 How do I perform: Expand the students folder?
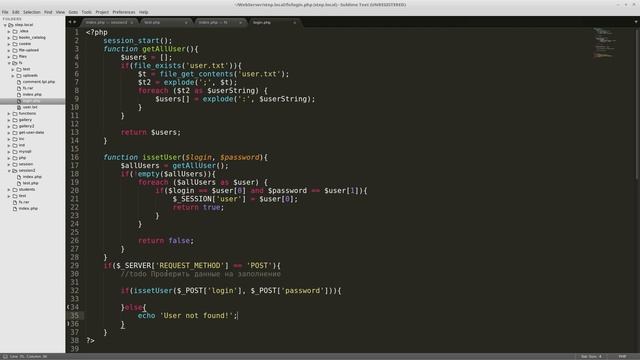[9, 189]
